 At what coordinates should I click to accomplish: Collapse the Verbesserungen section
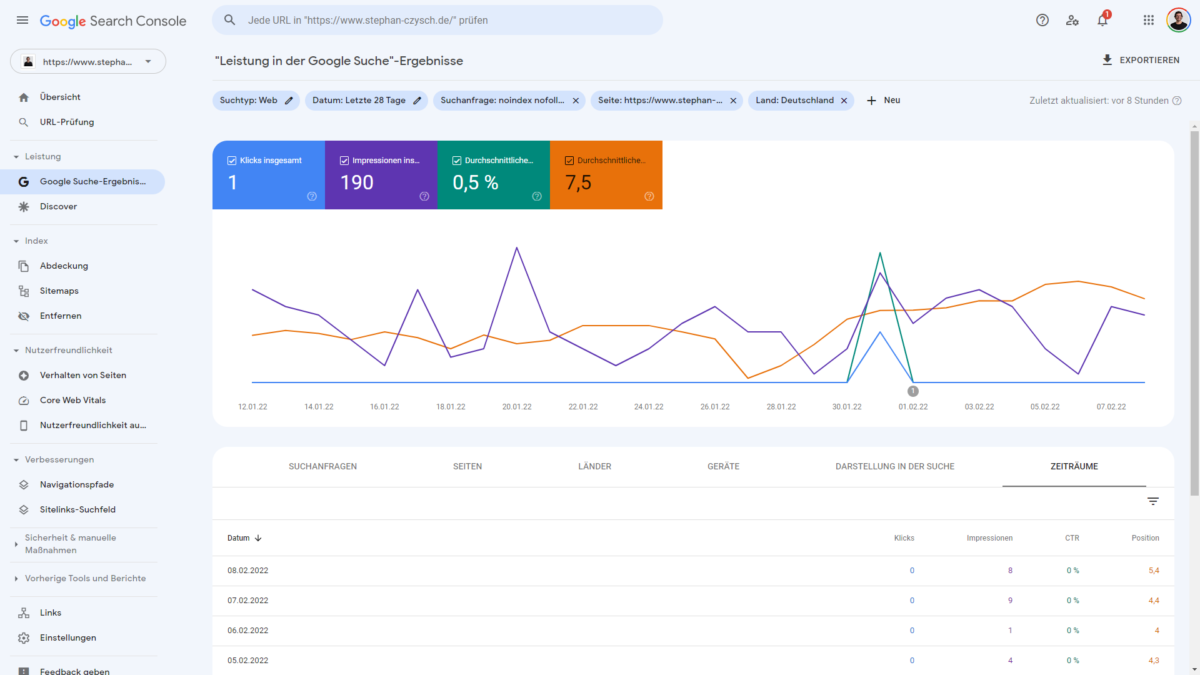(16, 460)
